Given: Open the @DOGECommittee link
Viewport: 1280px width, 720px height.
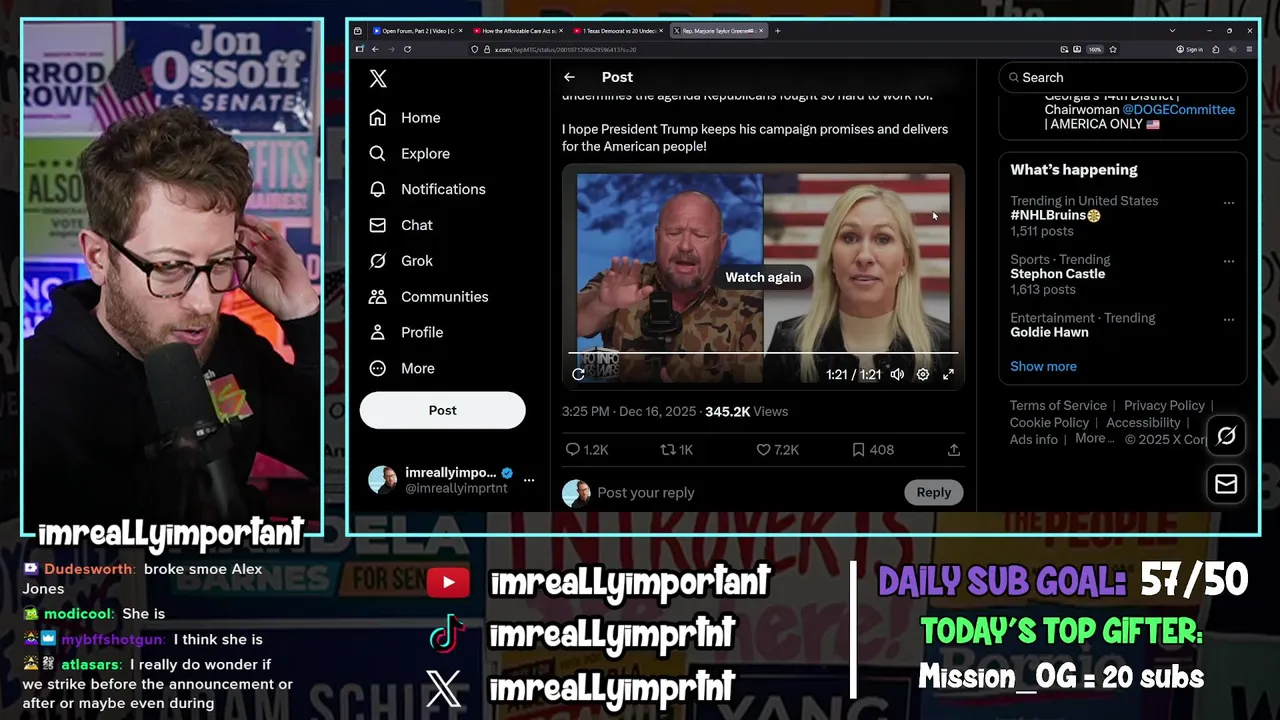Looking at the screenshot, I should pyautogui.click(x=1178, y=109).
